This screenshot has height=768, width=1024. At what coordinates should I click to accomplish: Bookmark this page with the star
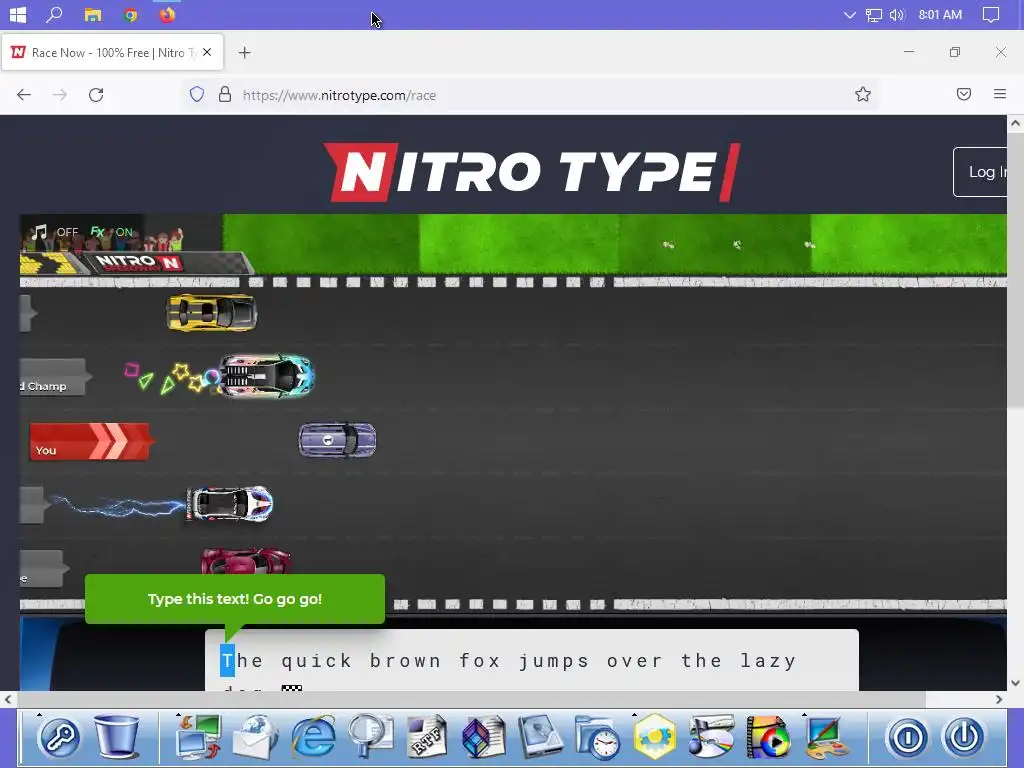coord(863,95)
